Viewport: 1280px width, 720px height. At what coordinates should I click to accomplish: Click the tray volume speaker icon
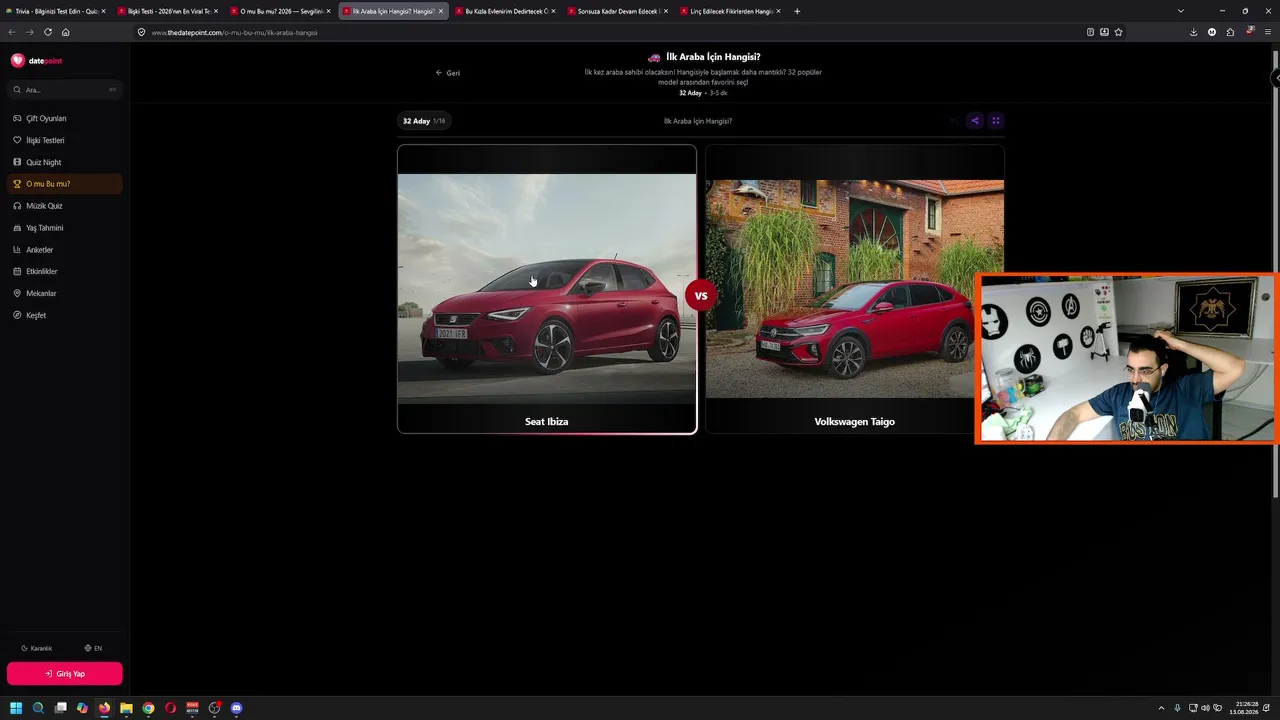[1205, 708]
